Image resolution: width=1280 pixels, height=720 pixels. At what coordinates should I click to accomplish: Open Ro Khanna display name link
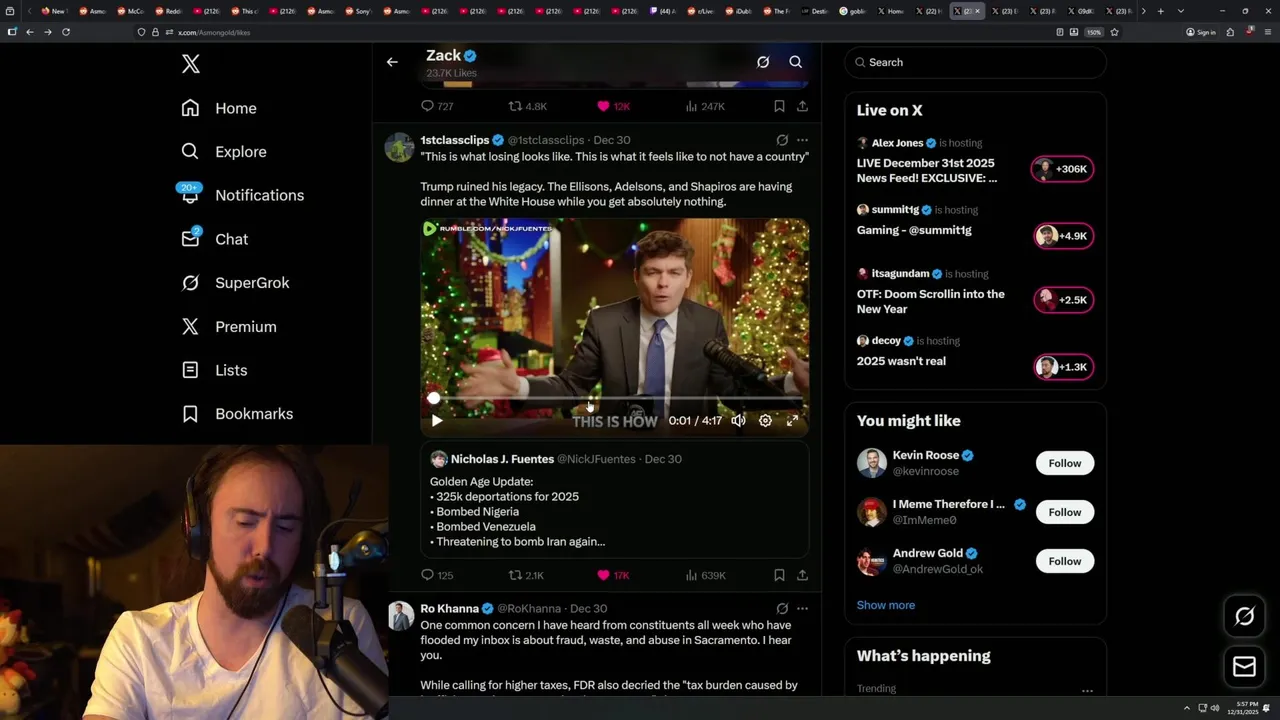(449, 609)
